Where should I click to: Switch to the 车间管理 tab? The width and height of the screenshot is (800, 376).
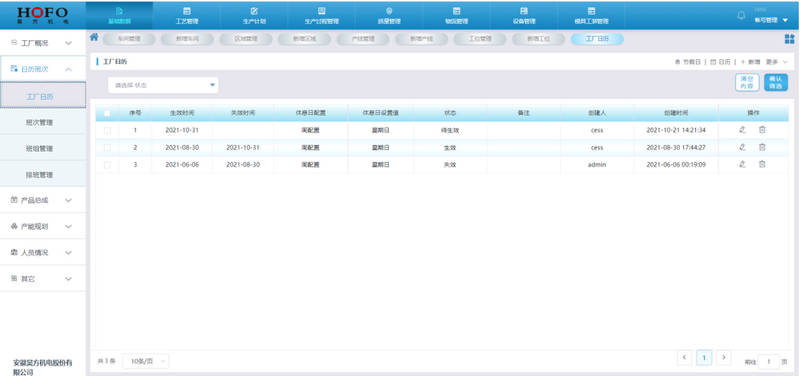tap(129, 39)
